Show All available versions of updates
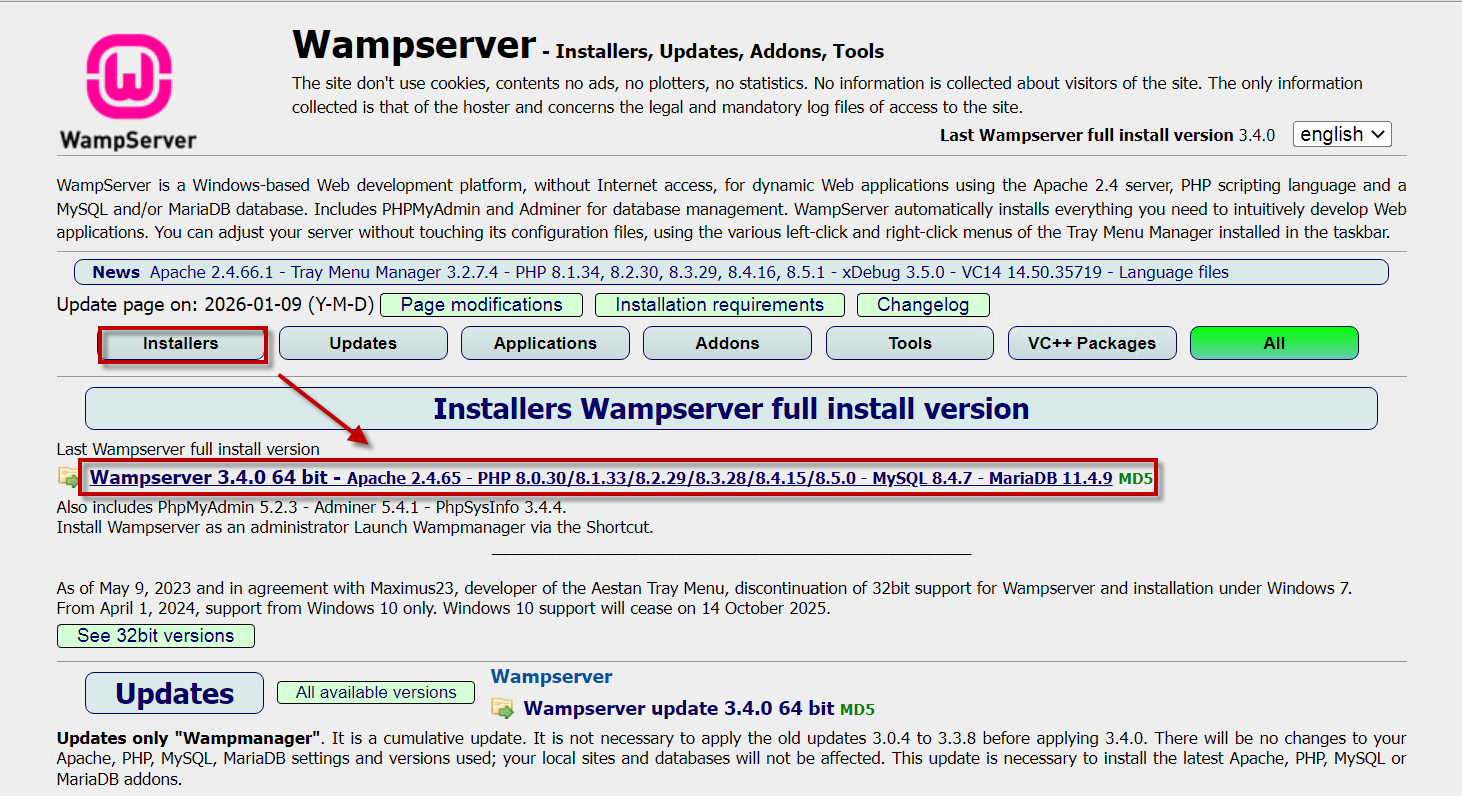Viewport: 1462px width, 796px height. 376,692
